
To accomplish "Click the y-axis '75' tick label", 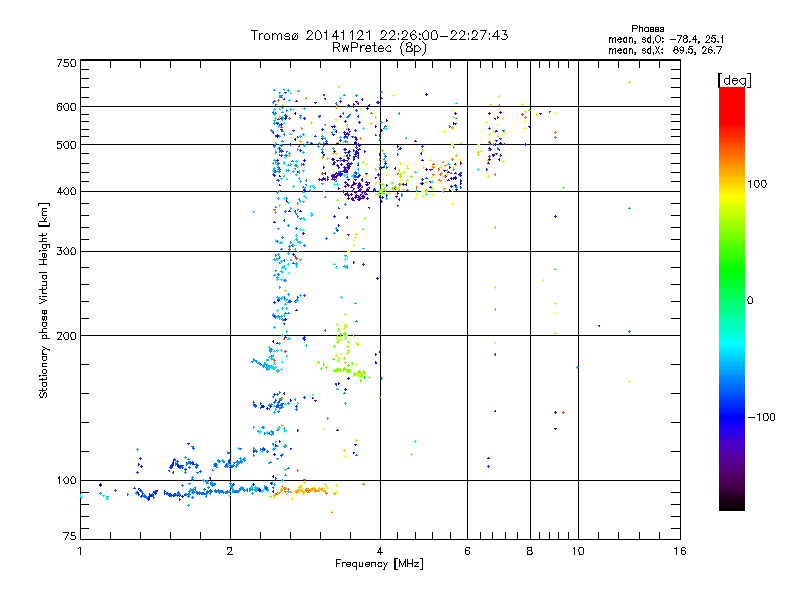I will pyautogui.click(x=70, y=536).
